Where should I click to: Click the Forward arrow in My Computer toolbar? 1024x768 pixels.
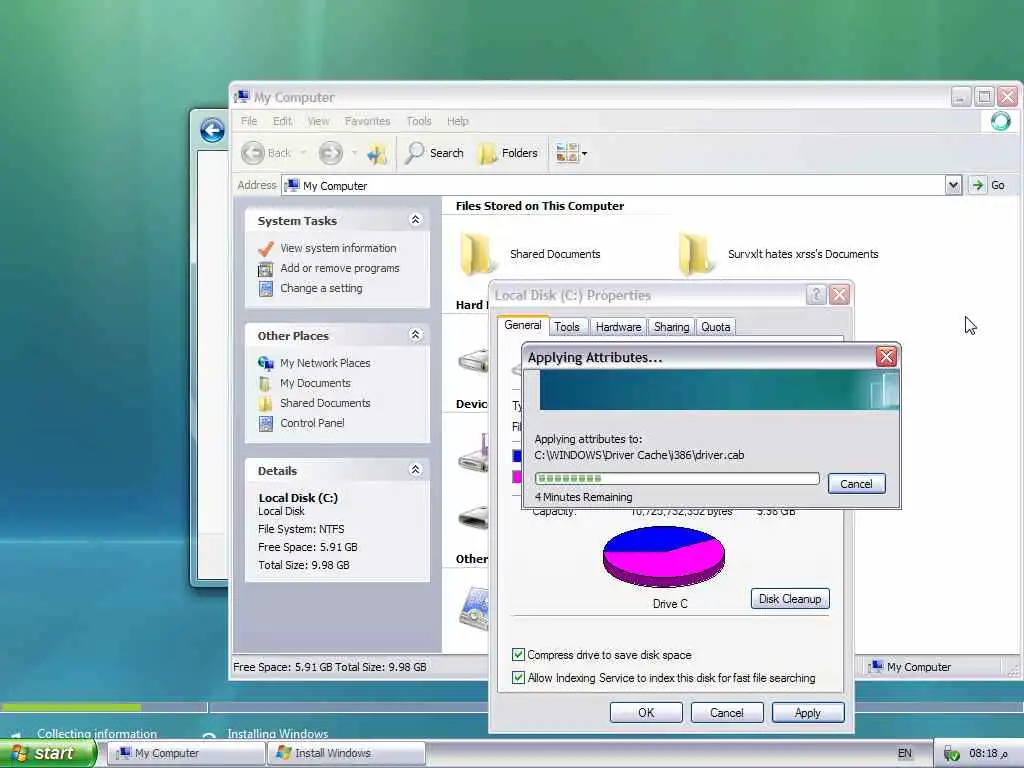pos(330,153)
